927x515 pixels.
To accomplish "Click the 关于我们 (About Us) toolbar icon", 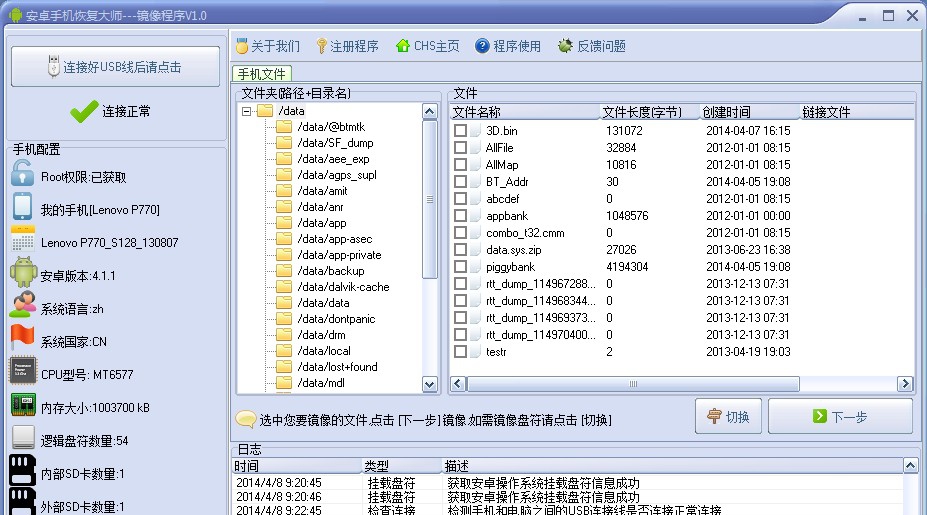I will click(x=241, y=46).
